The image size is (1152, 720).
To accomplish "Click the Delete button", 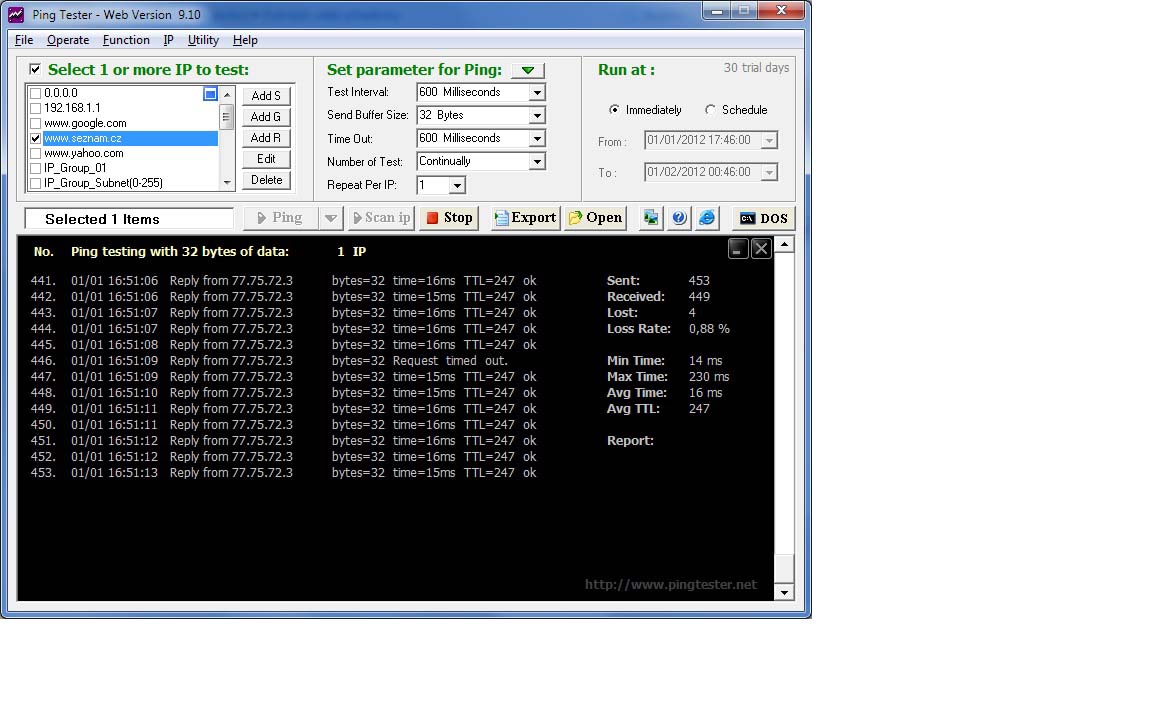I will pyautogui.click(x=266, y=180).
